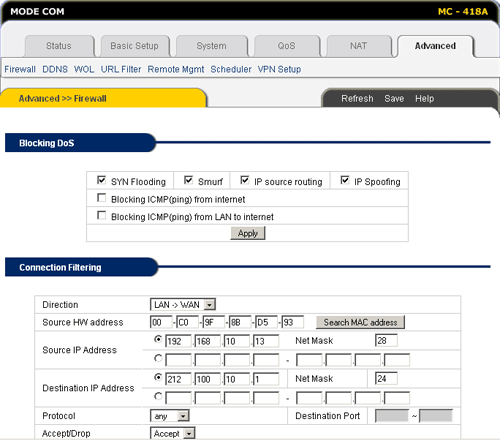Click the Source HW address field C0

tap(188, 322)
